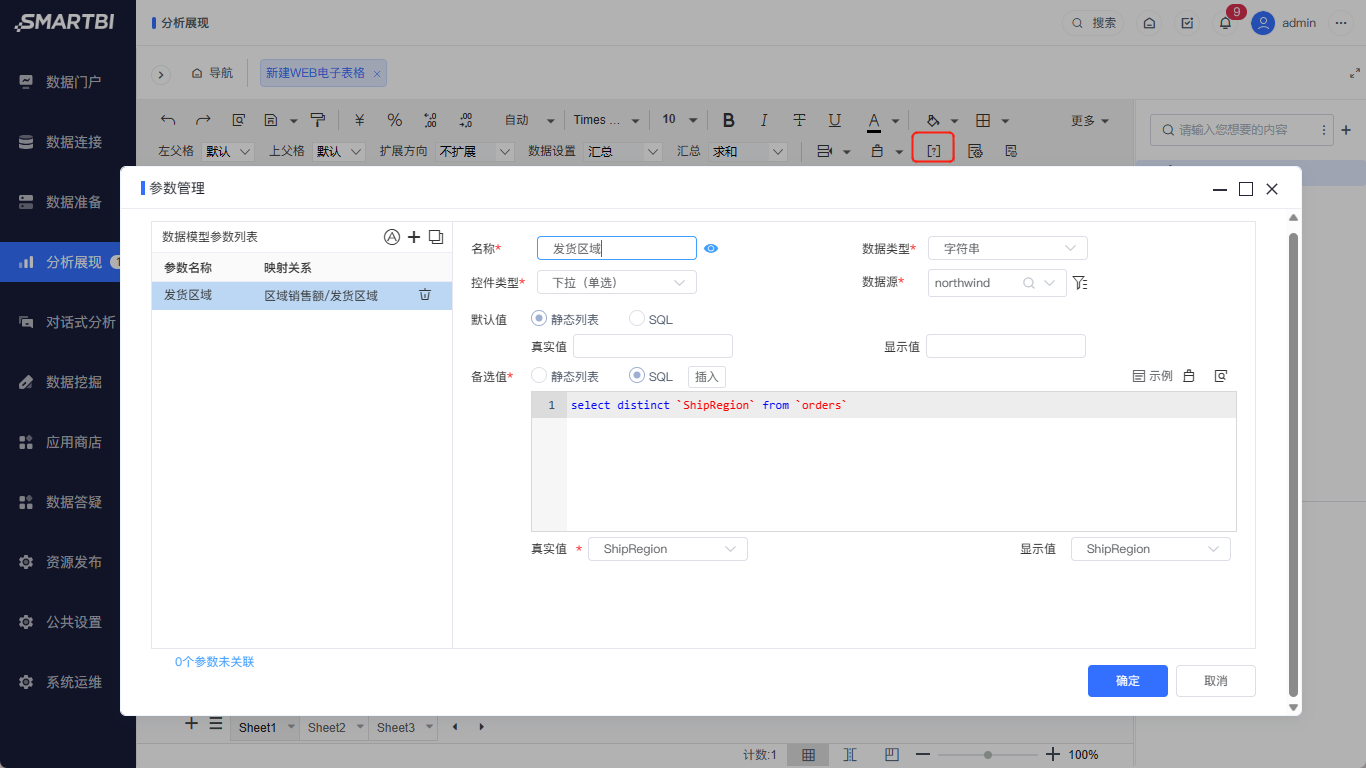The width and height of the screenshot is (1366, 768).
Task: Switch to the Sheet2 tab
Action: point(335,727)
